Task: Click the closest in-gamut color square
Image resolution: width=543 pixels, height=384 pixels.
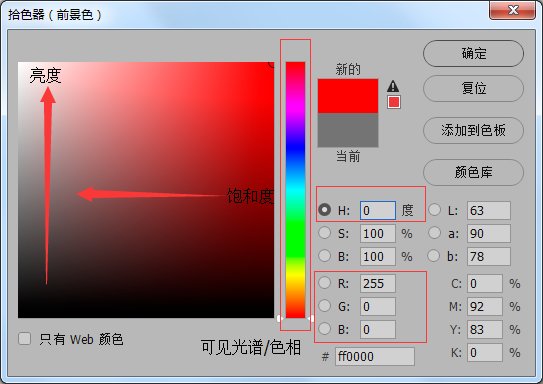Action: pos(394,102)
